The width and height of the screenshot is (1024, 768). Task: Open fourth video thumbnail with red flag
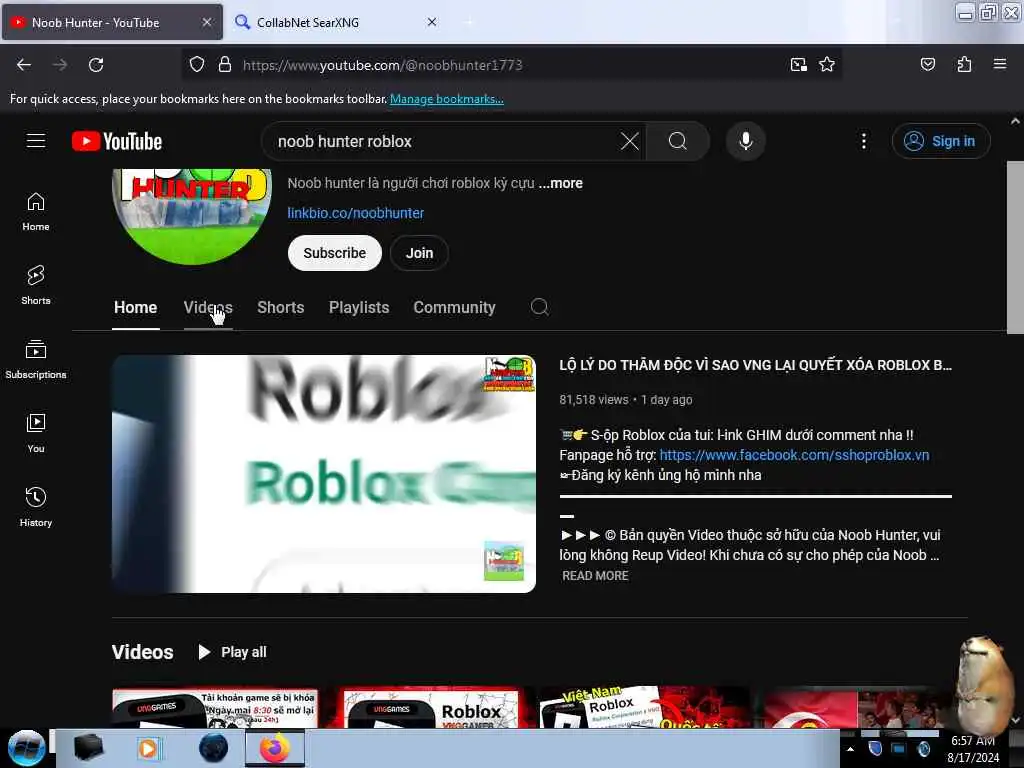856,709
